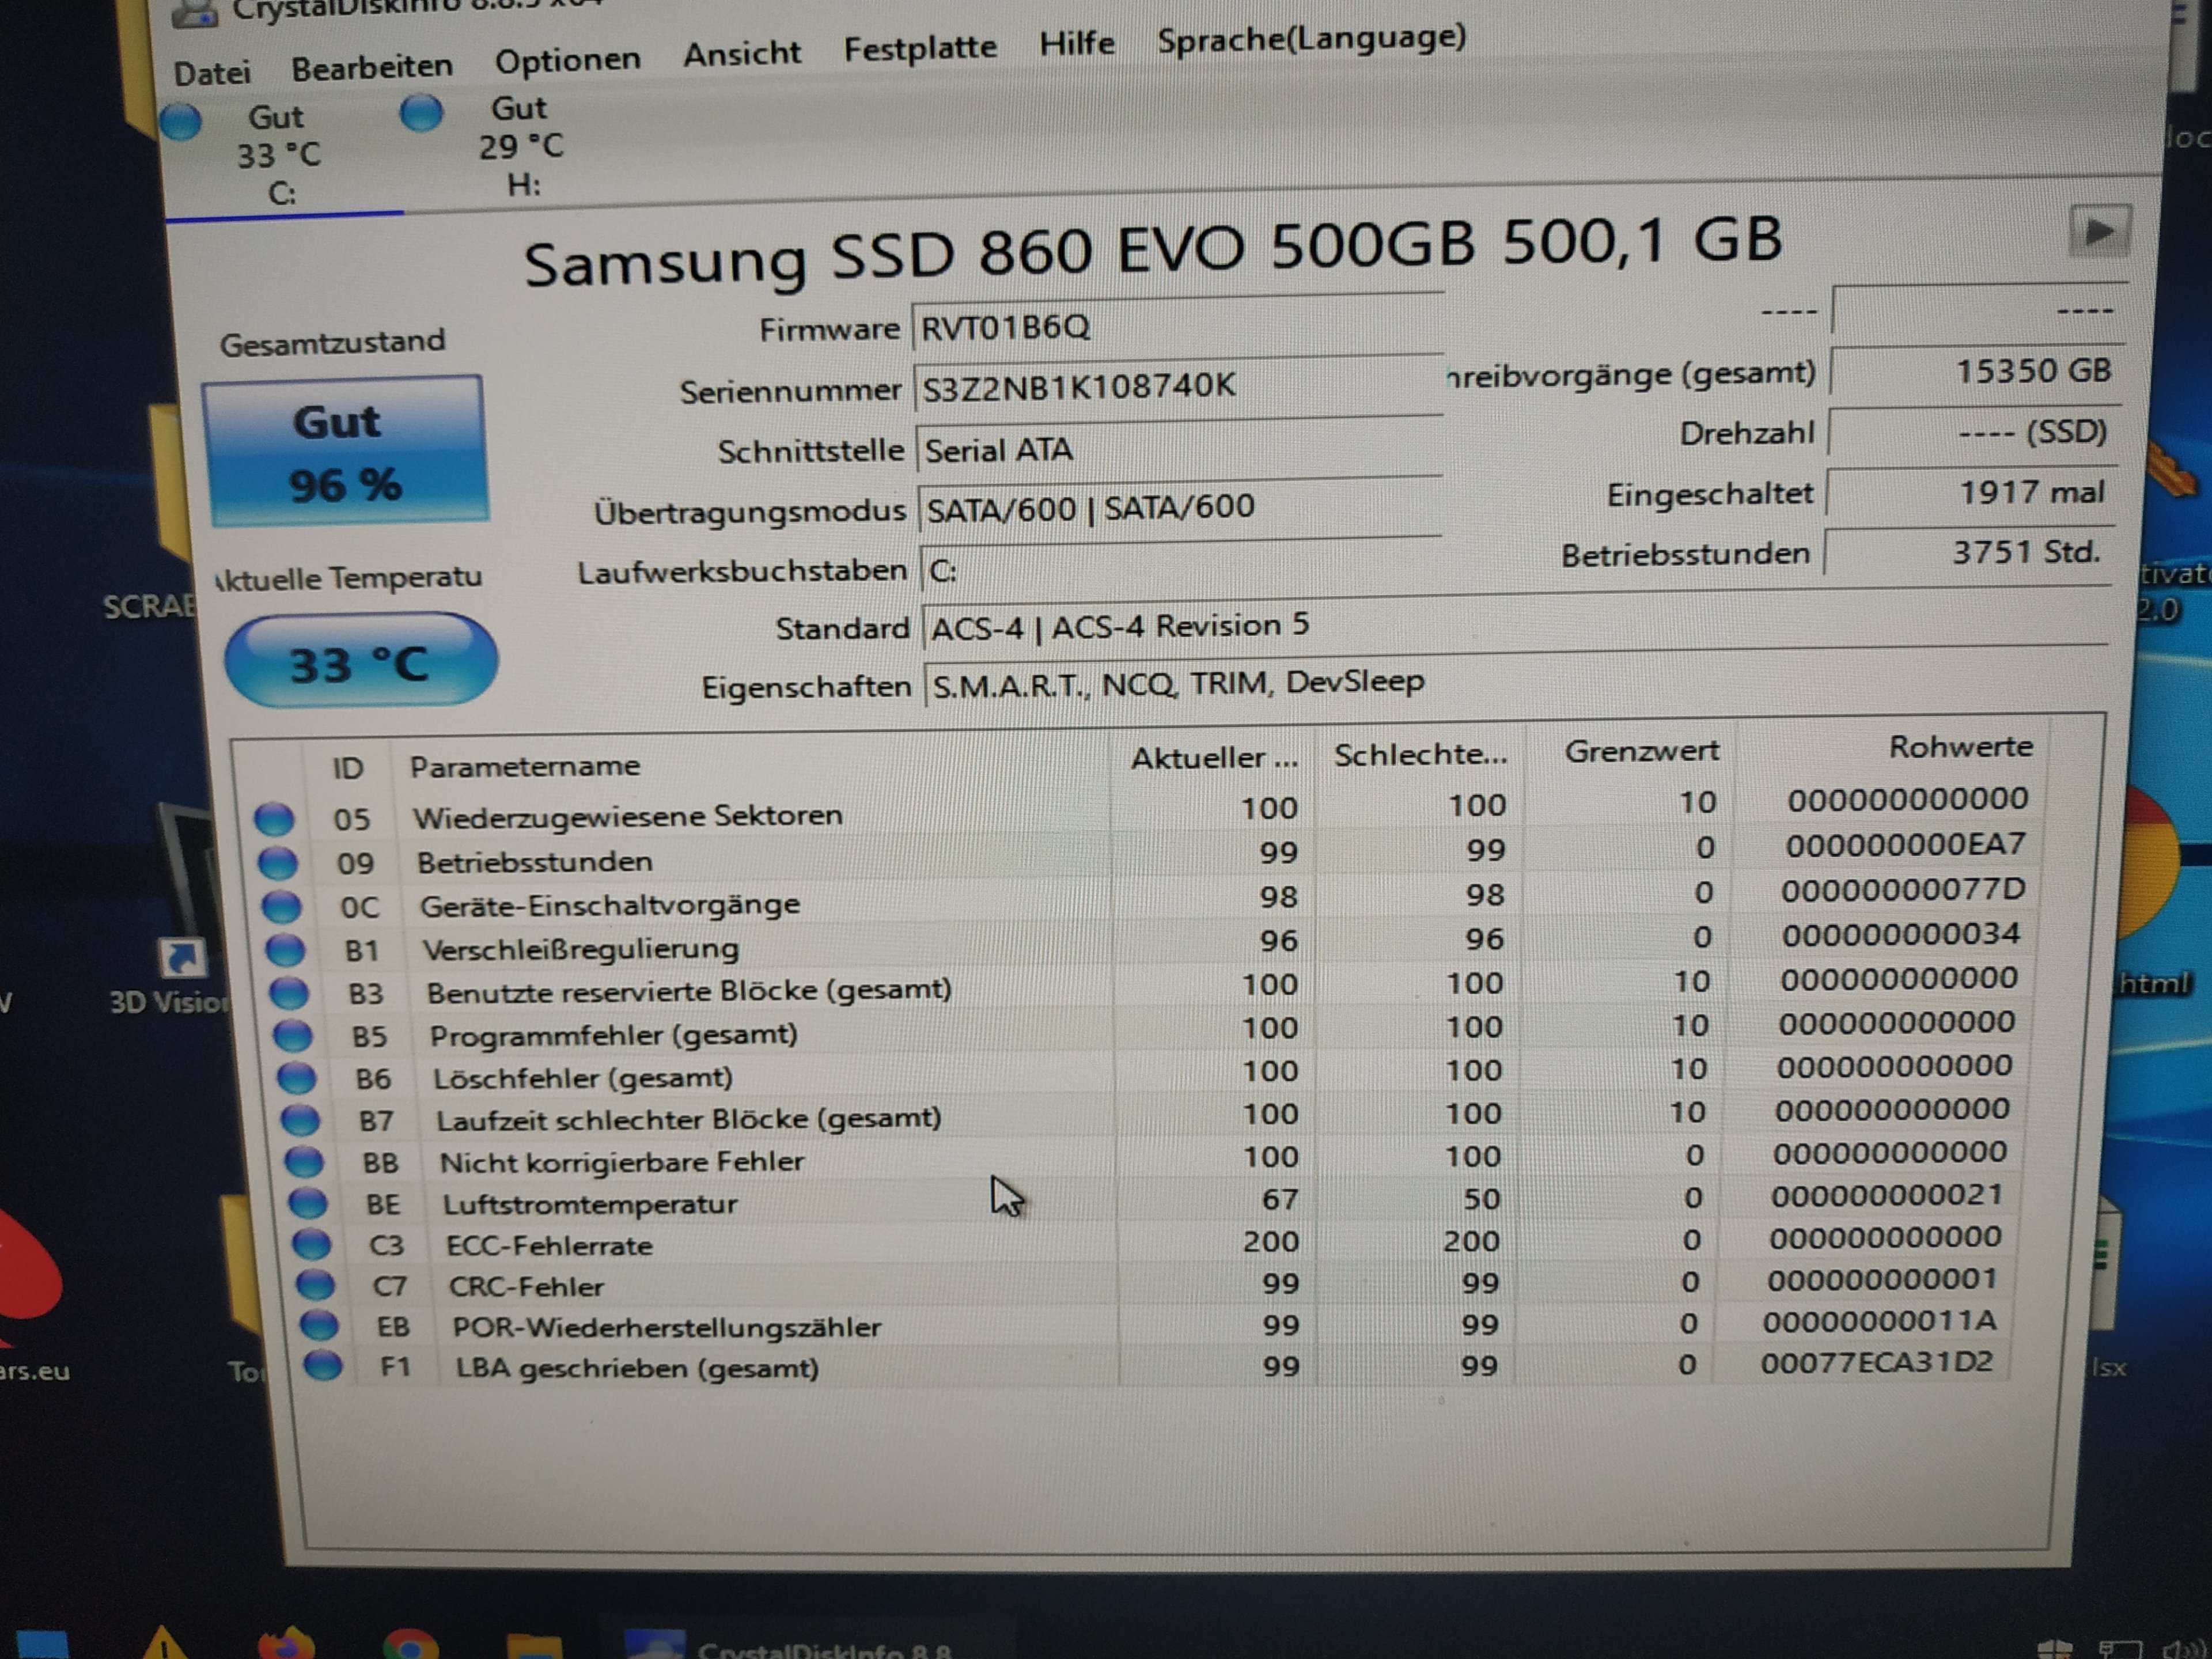
Task: Select the H: drive status icon
Action: 421,112
